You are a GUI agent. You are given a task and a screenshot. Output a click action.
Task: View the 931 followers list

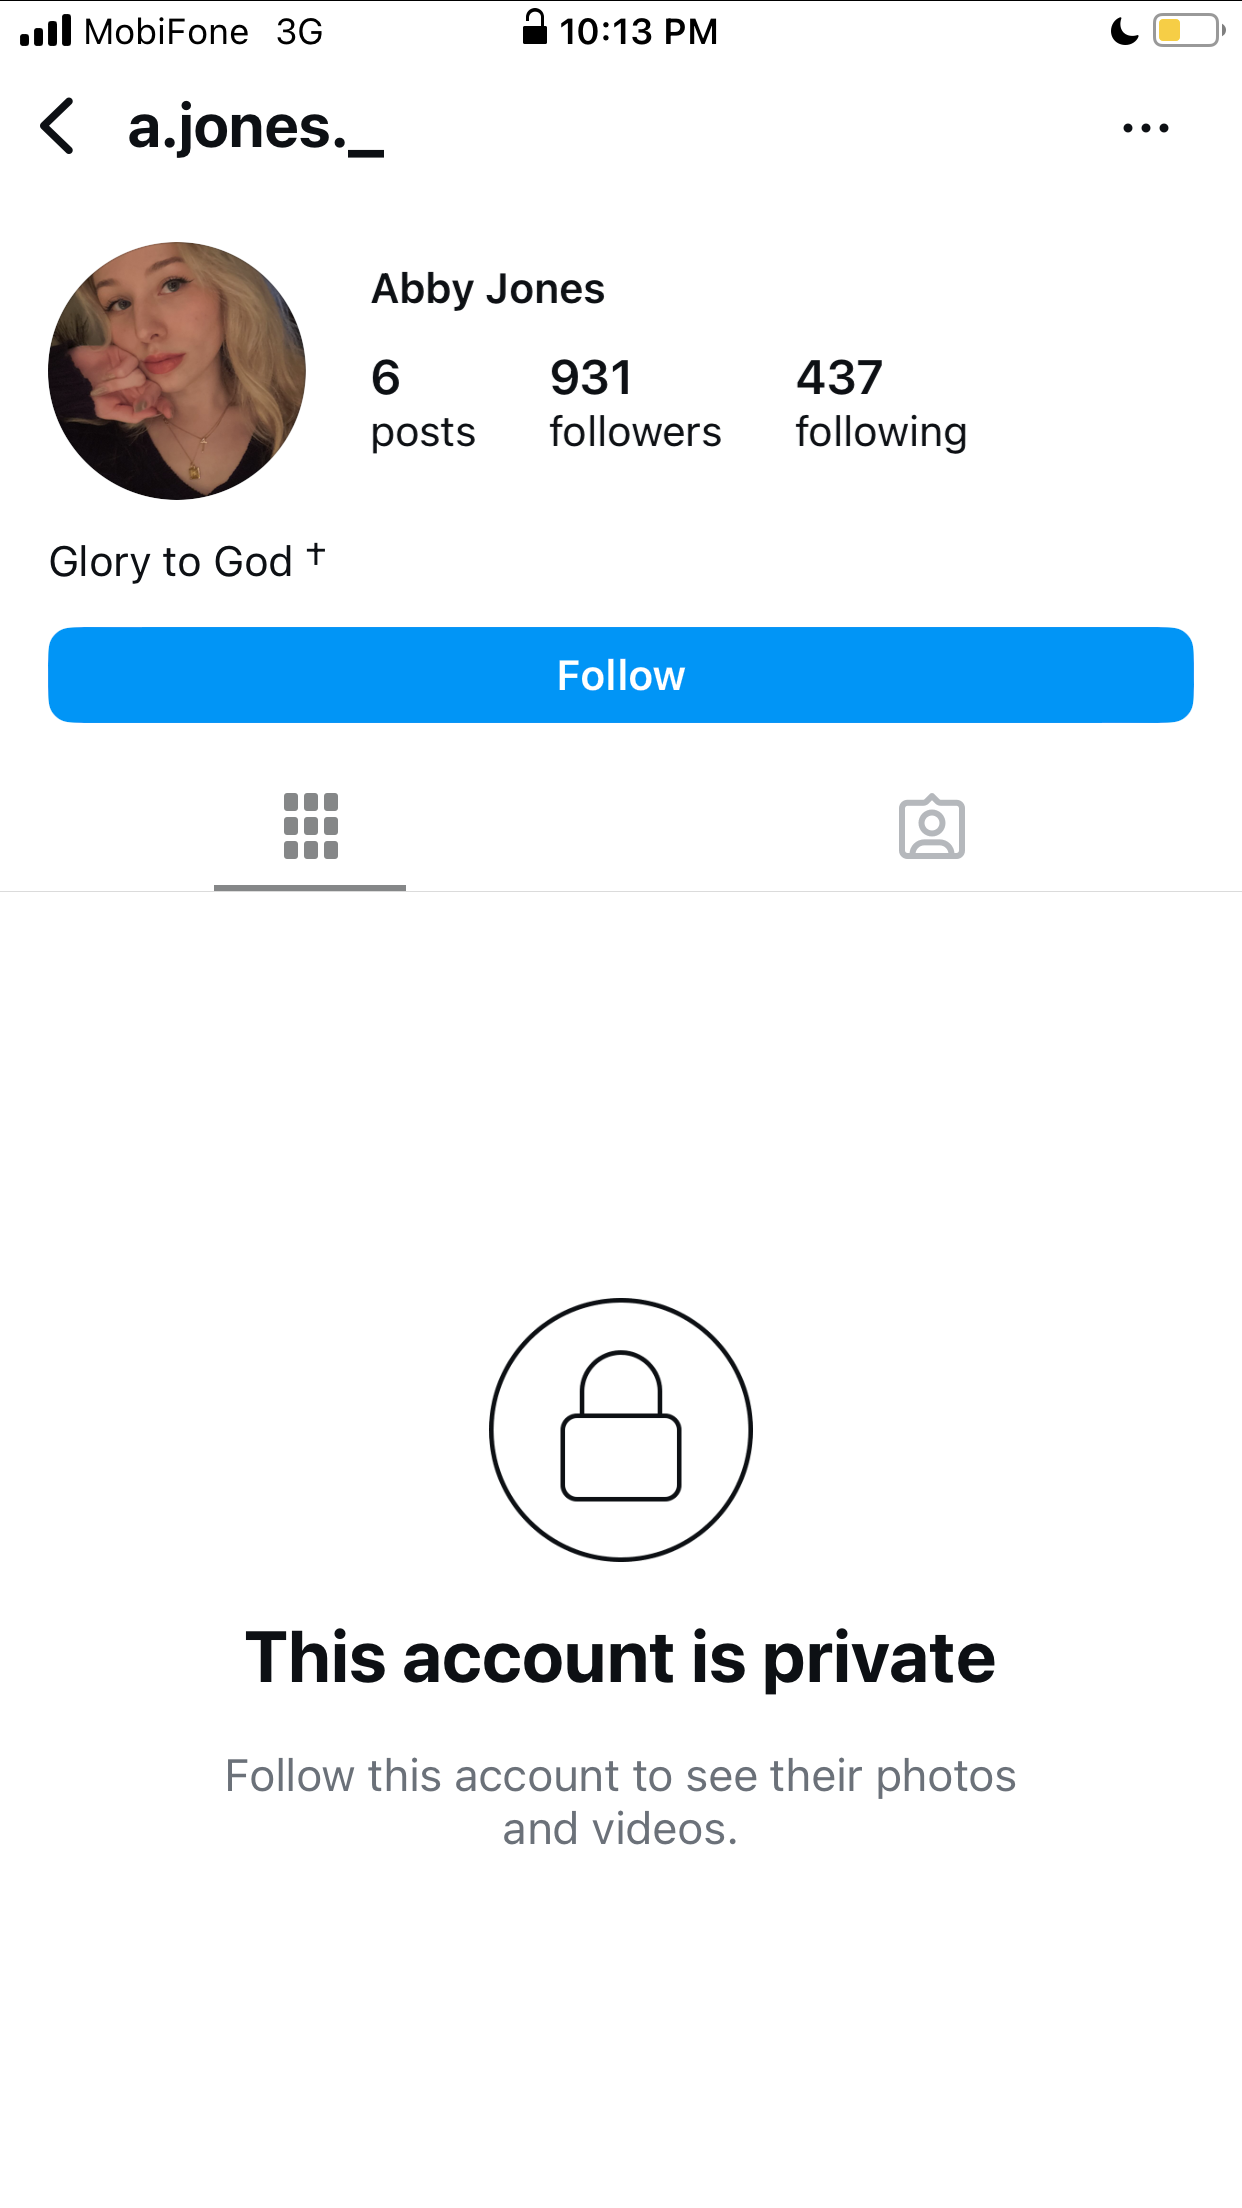[x=635, y=404]
